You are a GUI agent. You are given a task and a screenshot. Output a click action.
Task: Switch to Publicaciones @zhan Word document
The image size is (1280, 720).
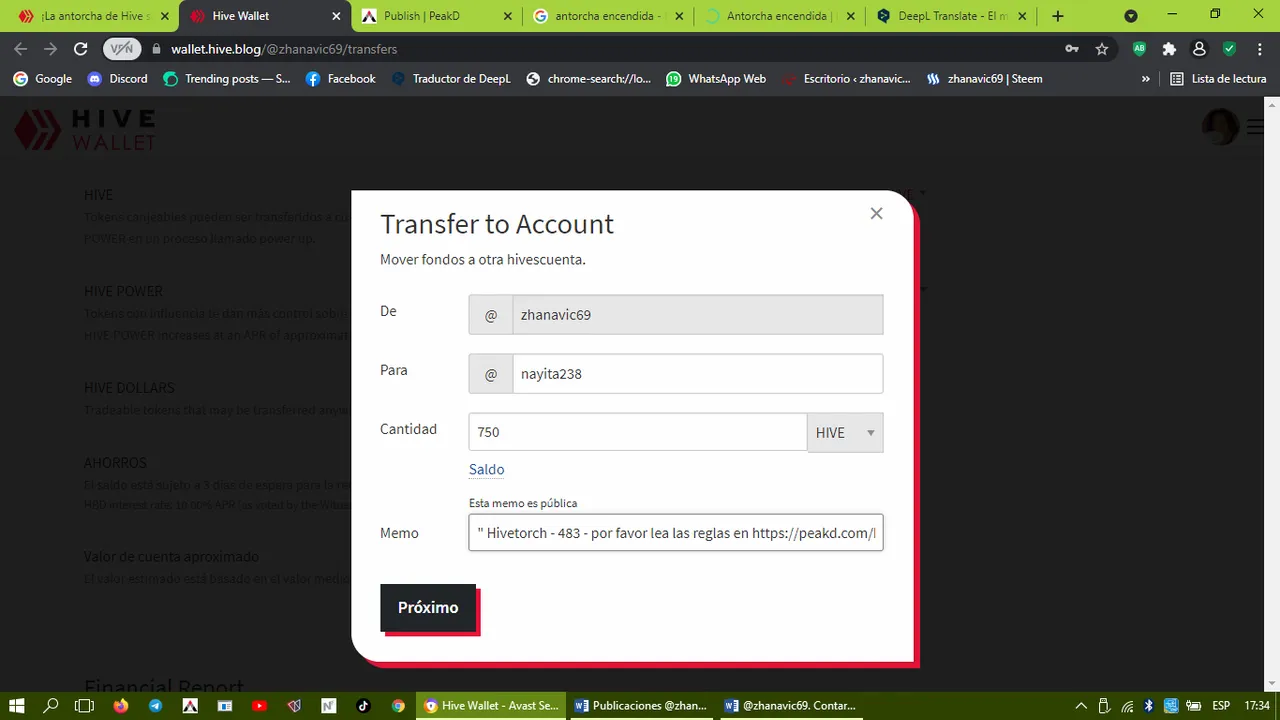coord(642,705)
